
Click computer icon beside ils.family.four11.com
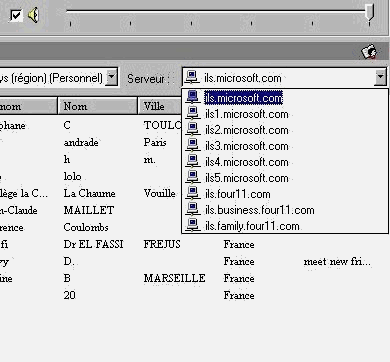pos(193,226)
